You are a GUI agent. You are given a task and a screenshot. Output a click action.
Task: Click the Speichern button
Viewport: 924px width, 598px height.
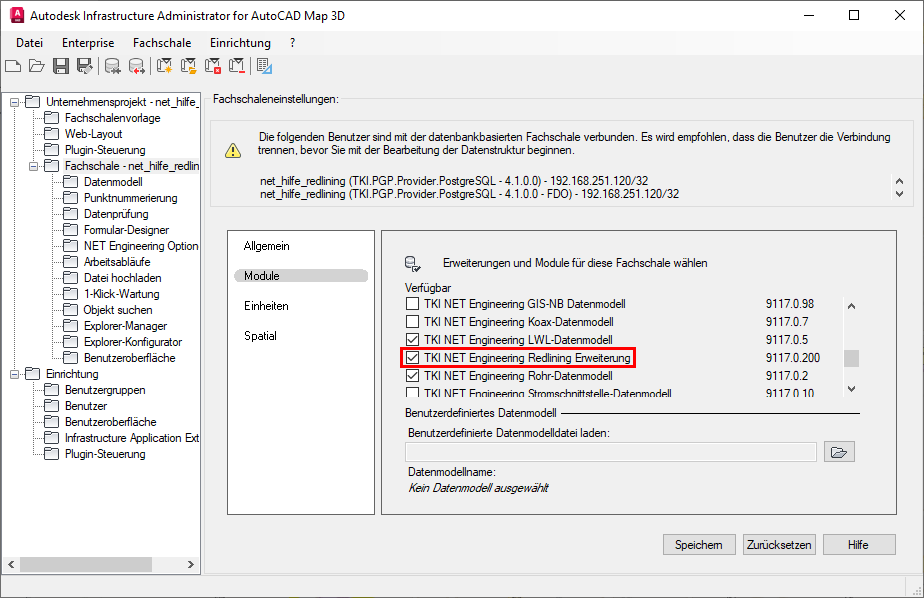coord(699,544)
